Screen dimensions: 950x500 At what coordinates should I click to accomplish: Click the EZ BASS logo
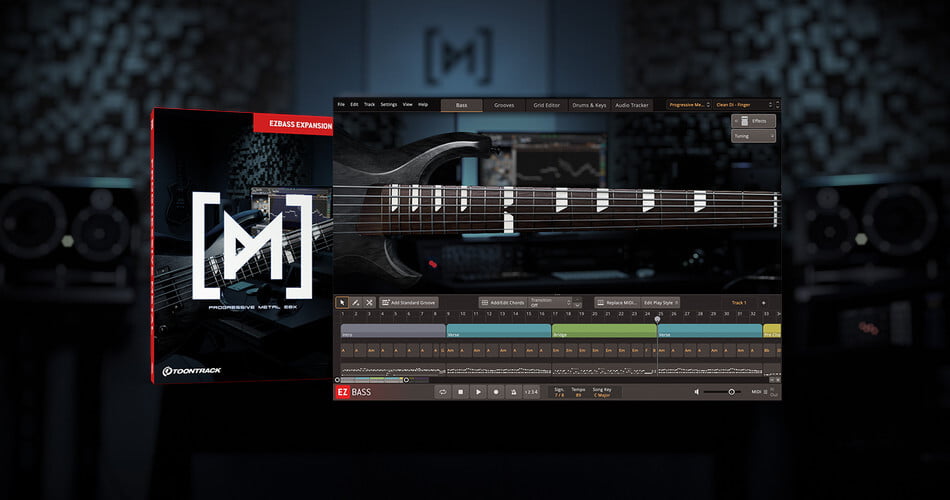[x=353, y=392]
